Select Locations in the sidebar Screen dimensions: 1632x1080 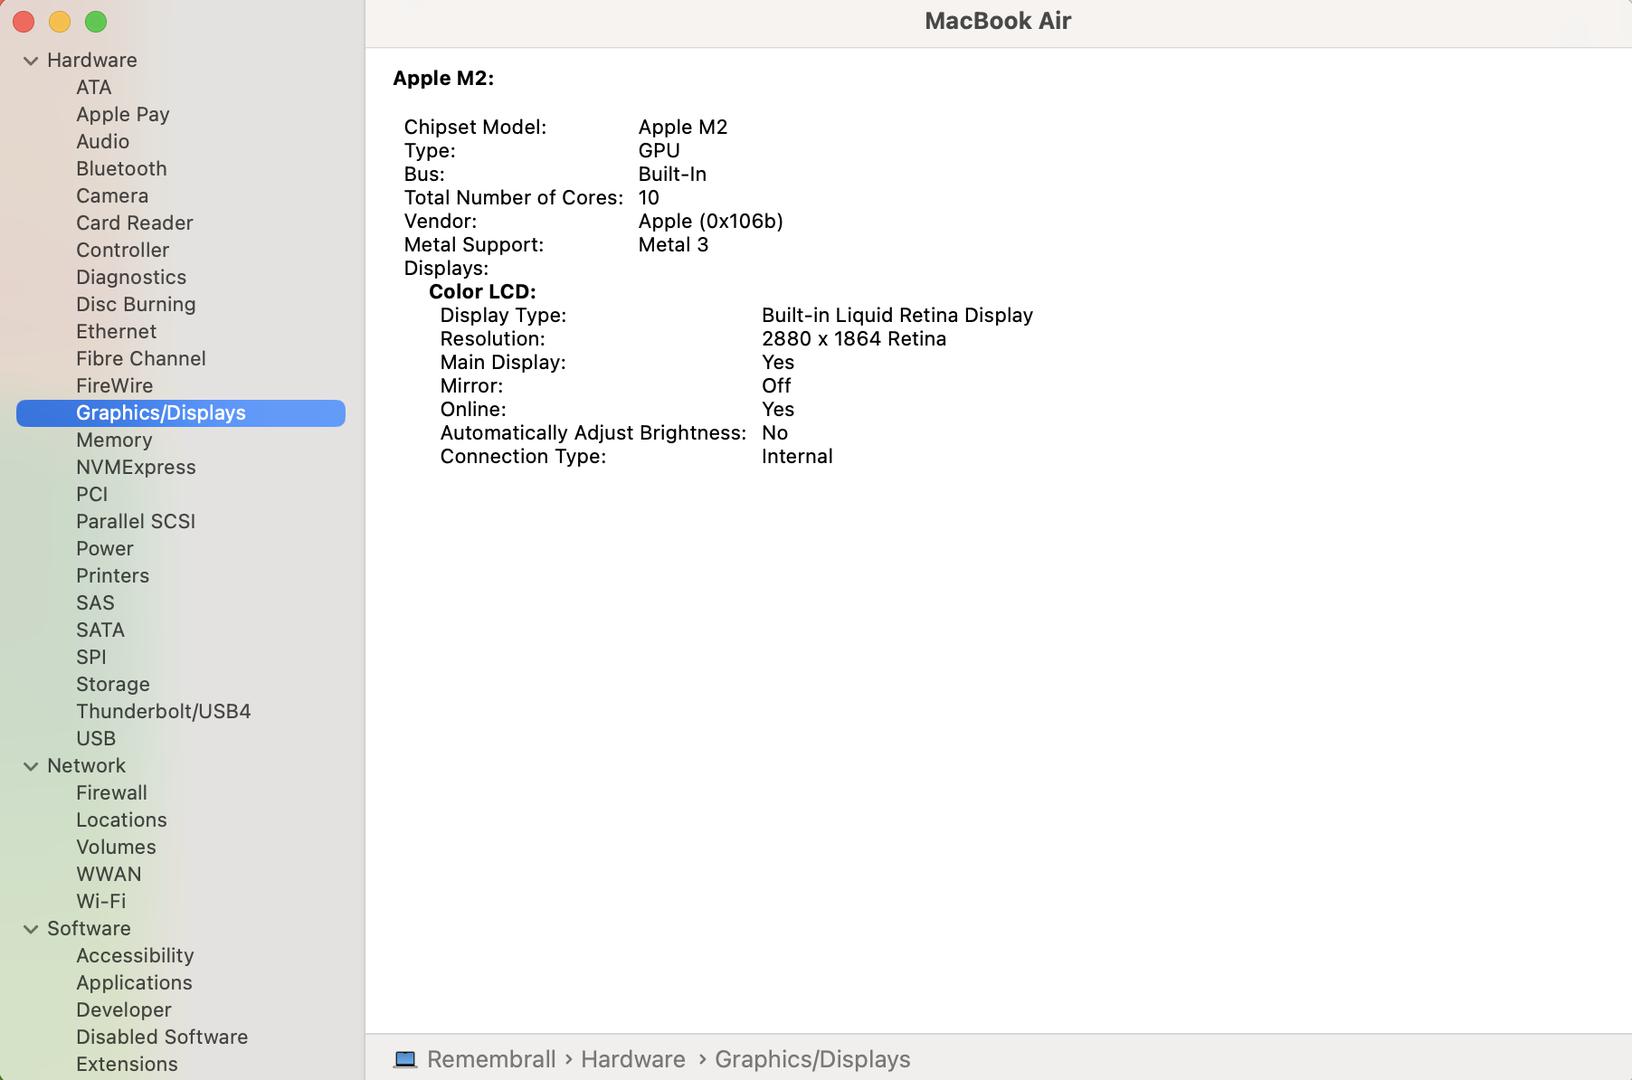pyautogui.click(x=121, y=819)
